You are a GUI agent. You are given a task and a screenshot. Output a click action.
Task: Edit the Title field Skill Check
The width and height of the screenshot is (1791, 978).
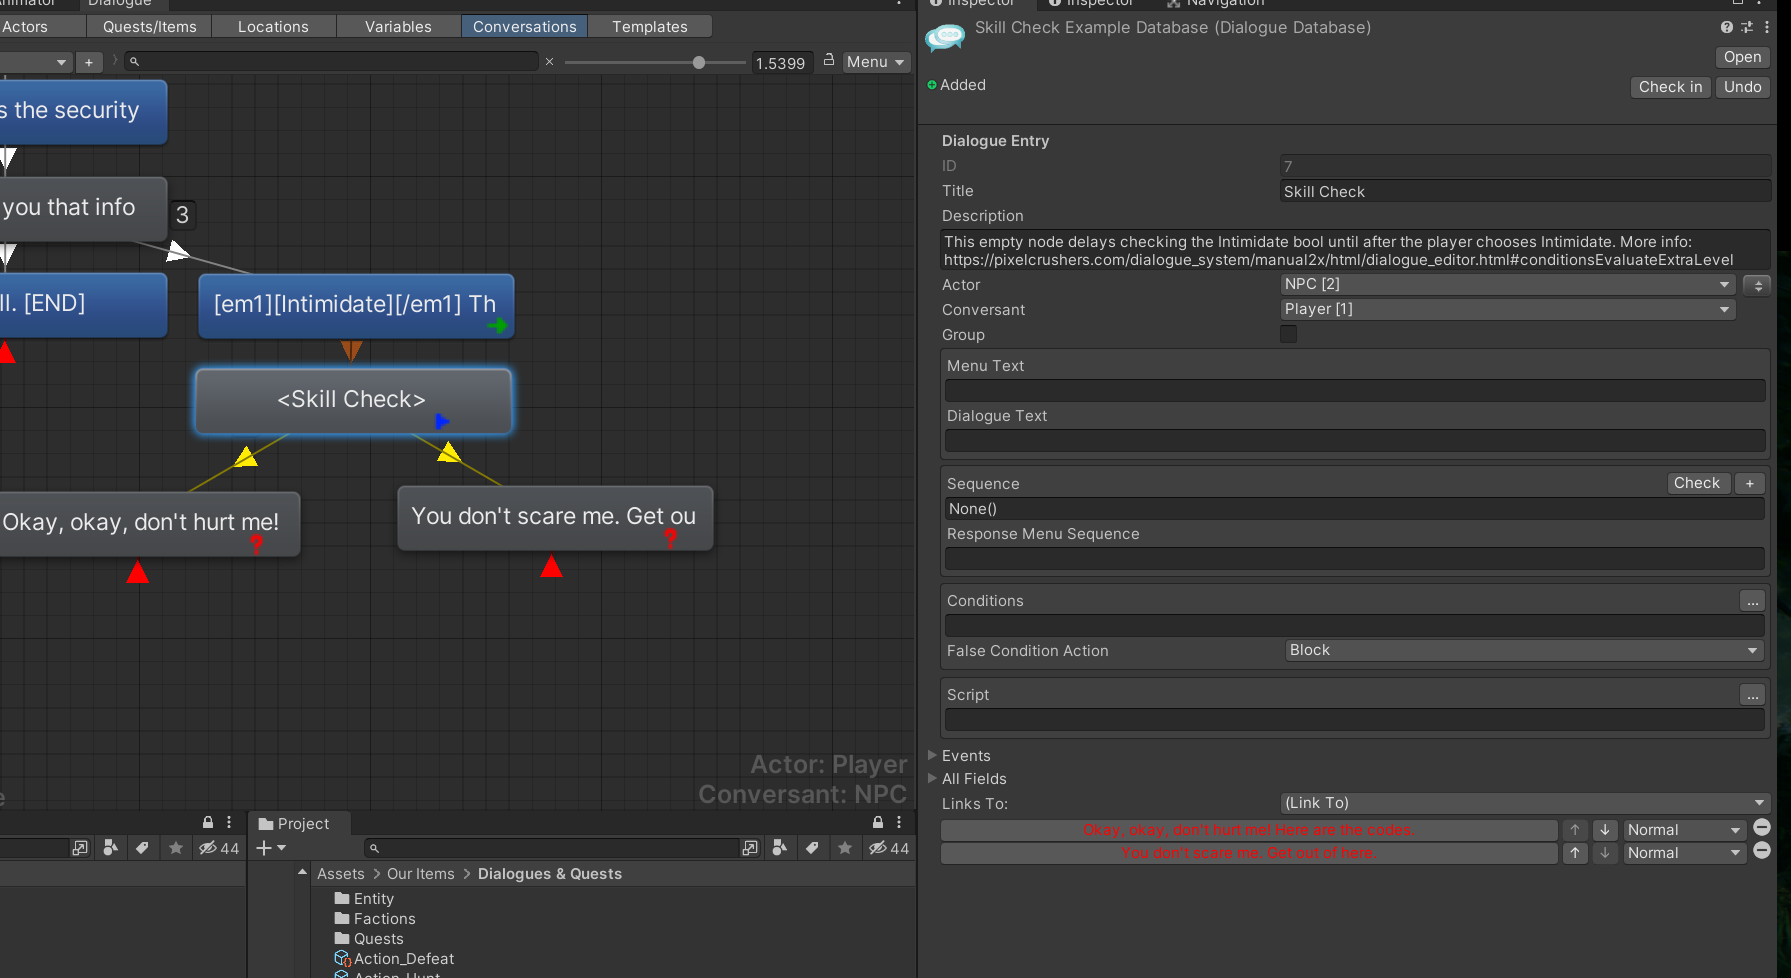(x=1525, y=191)
